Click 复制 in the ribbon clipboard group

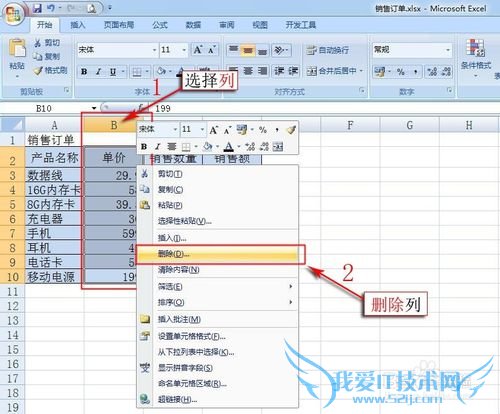point(47,56)
